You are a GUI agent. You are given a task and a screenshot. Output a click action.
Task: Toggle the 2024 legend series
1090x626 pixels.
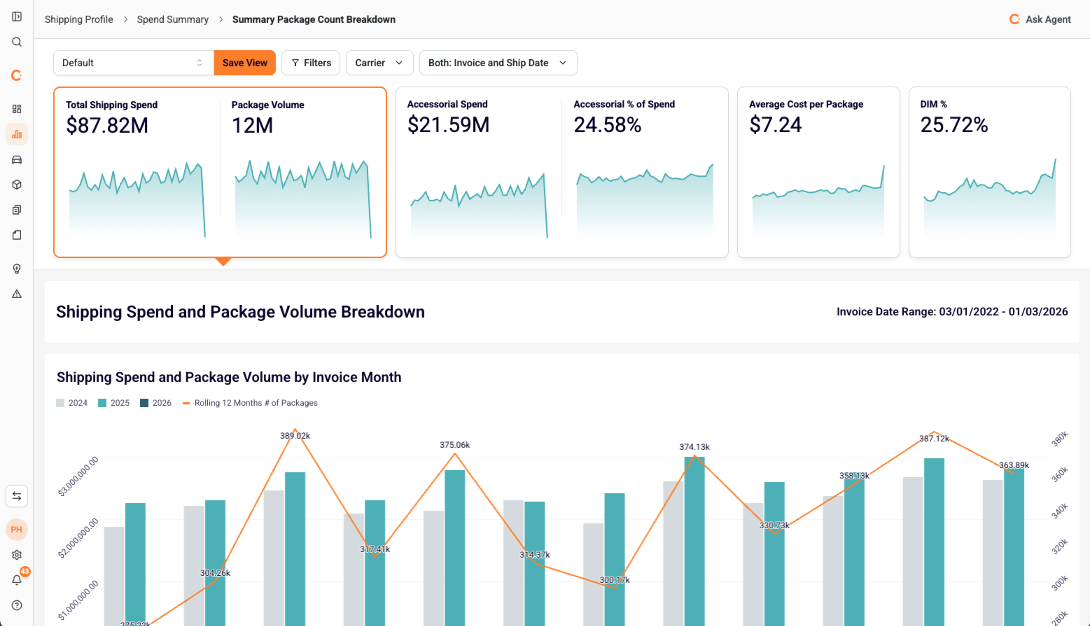coord(73,403)
